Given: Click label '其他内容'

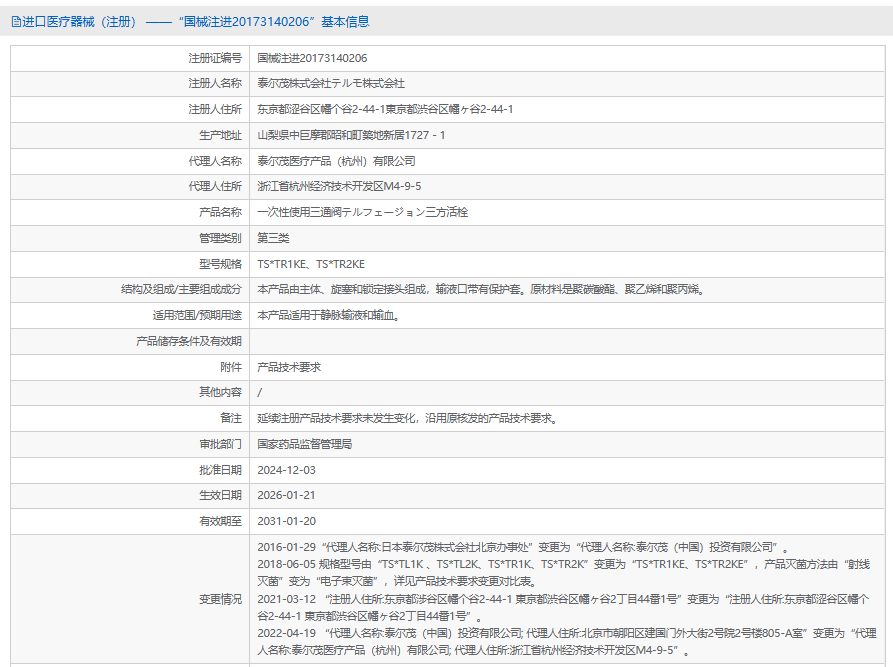Looking at the screenshot, I should 220,392.
